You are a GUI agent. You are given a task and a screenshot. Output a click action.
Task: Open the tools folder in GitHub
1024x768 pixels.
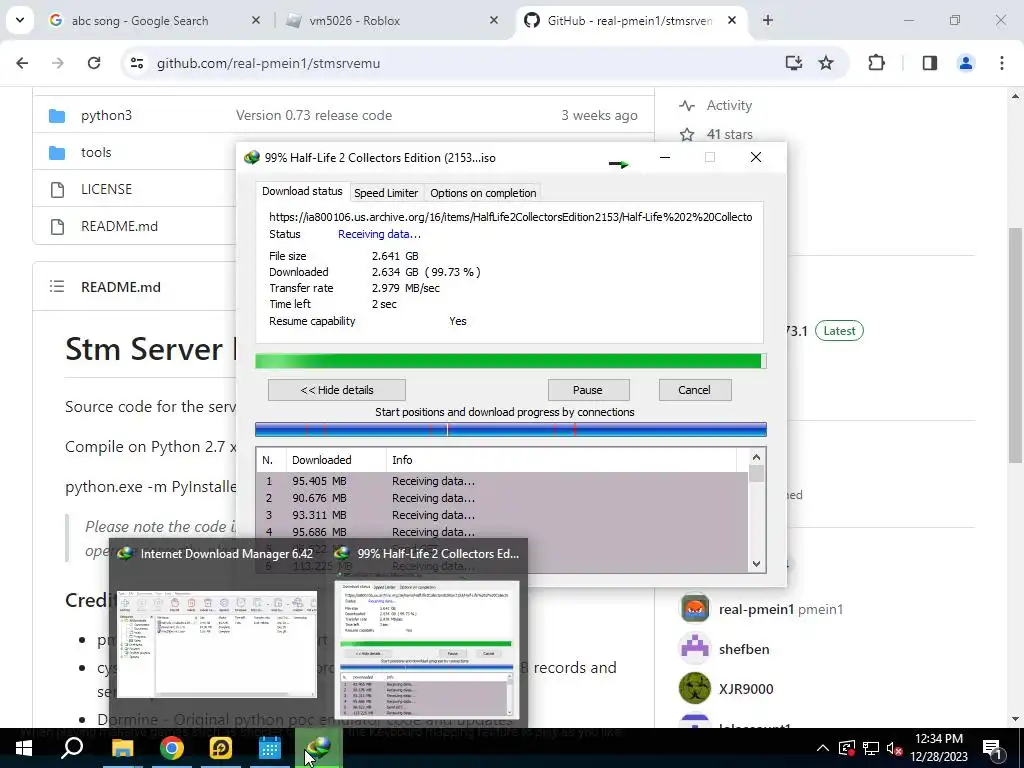pos(96,152)
